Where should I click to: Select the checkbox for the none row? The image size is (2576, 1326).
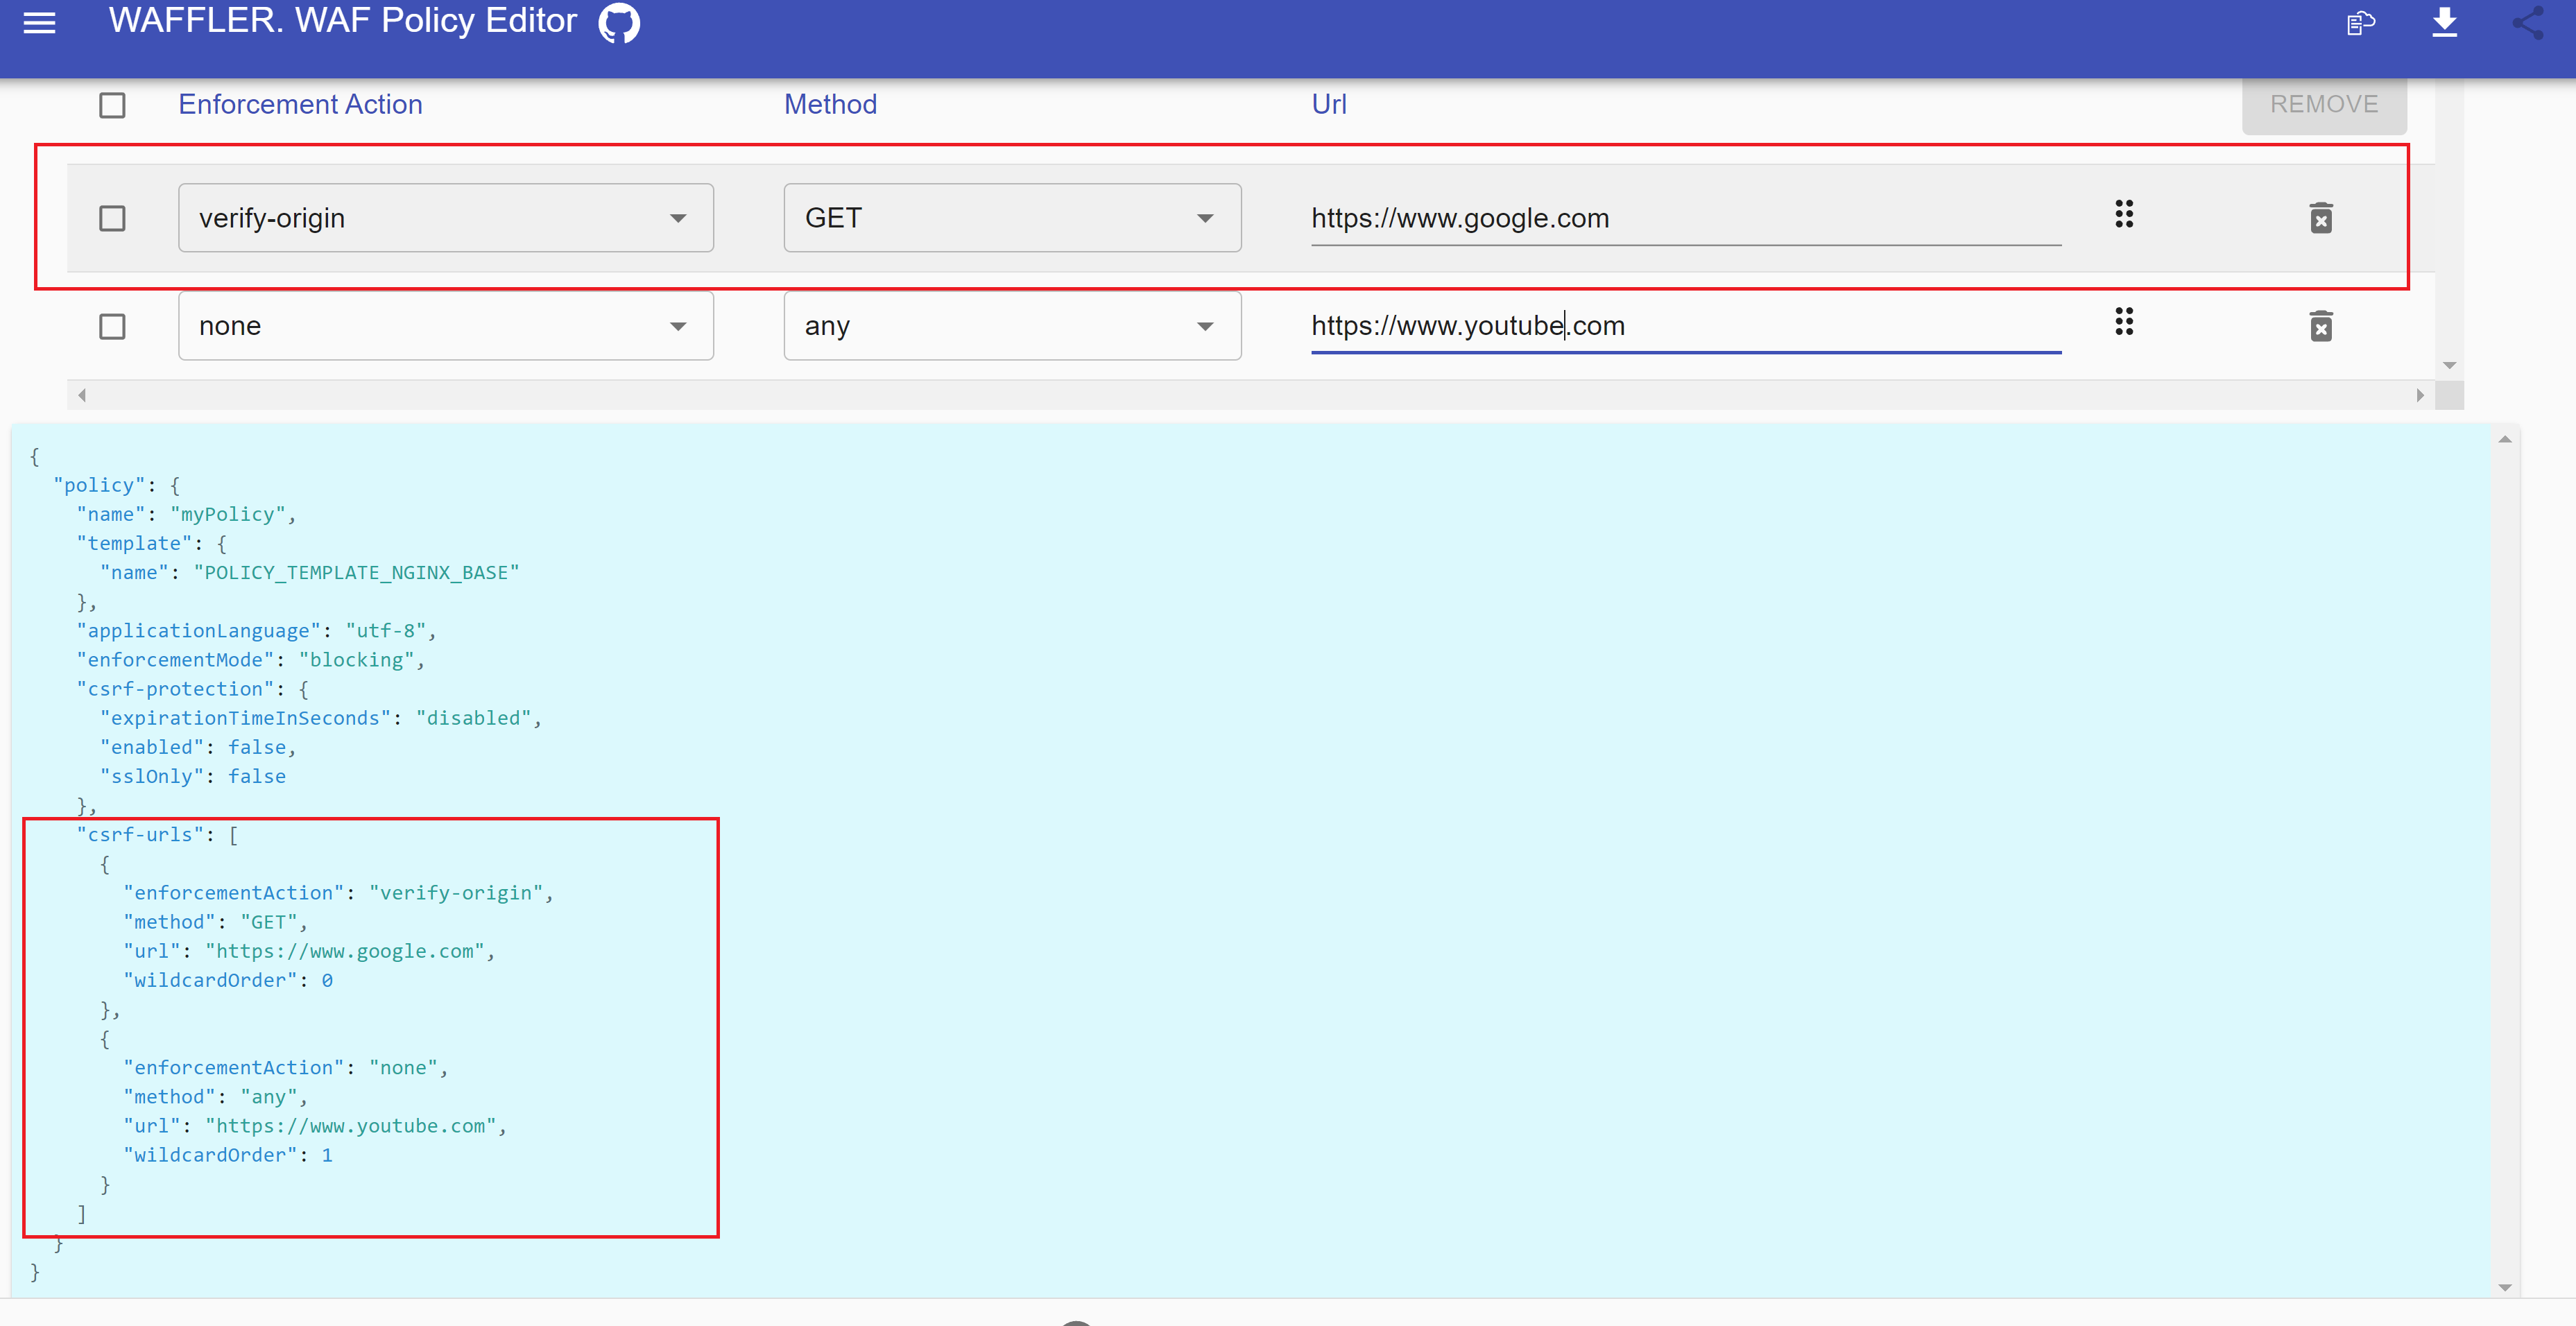(x=113, y=326)
